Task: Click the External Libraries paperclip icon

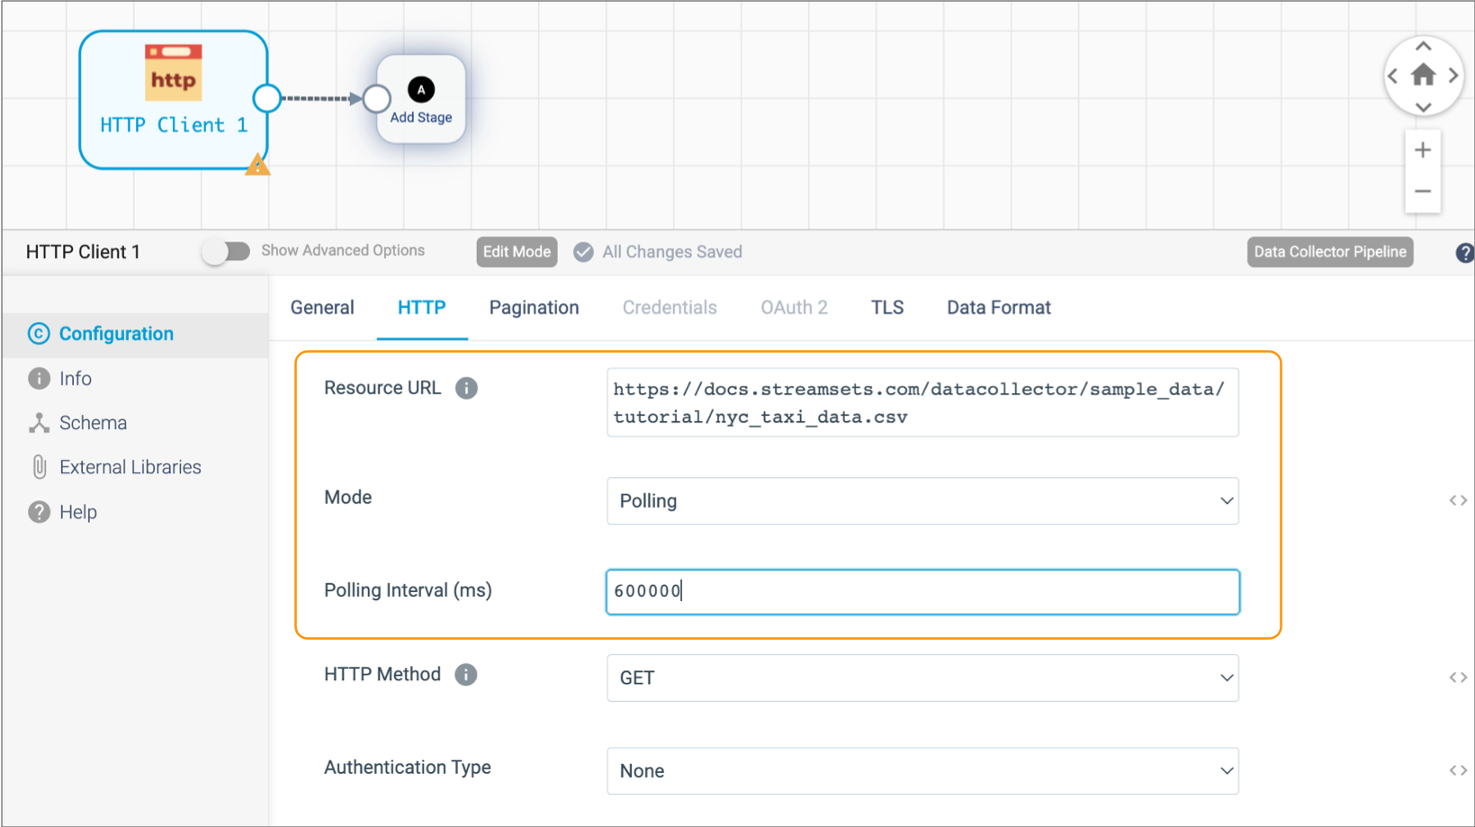Action: click(x=38, y=467)
